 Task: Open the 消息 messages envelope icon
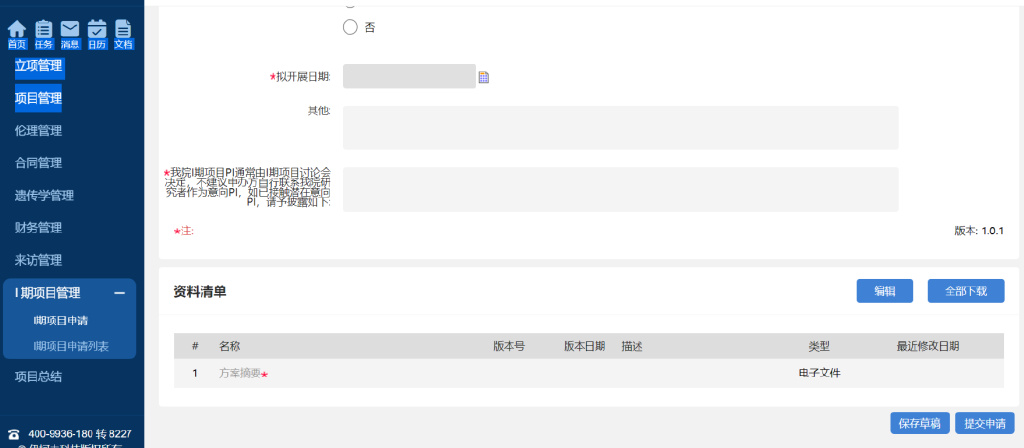[x=70, y=33]
